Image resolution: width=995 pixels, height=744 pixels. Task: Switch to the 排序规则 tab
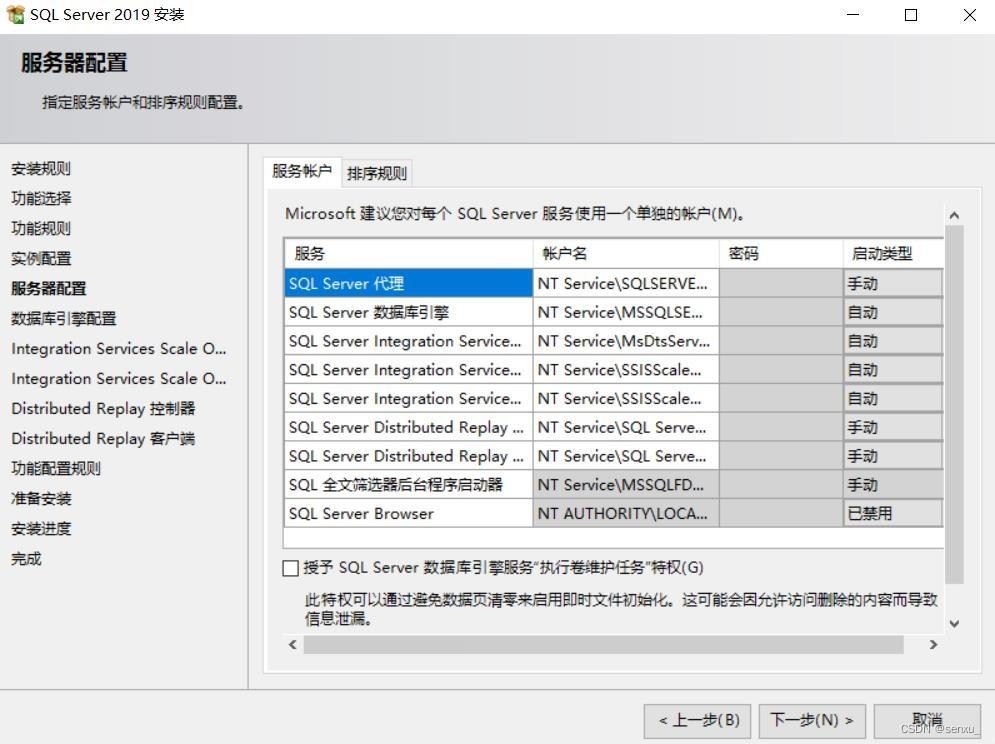click(376, 173)
